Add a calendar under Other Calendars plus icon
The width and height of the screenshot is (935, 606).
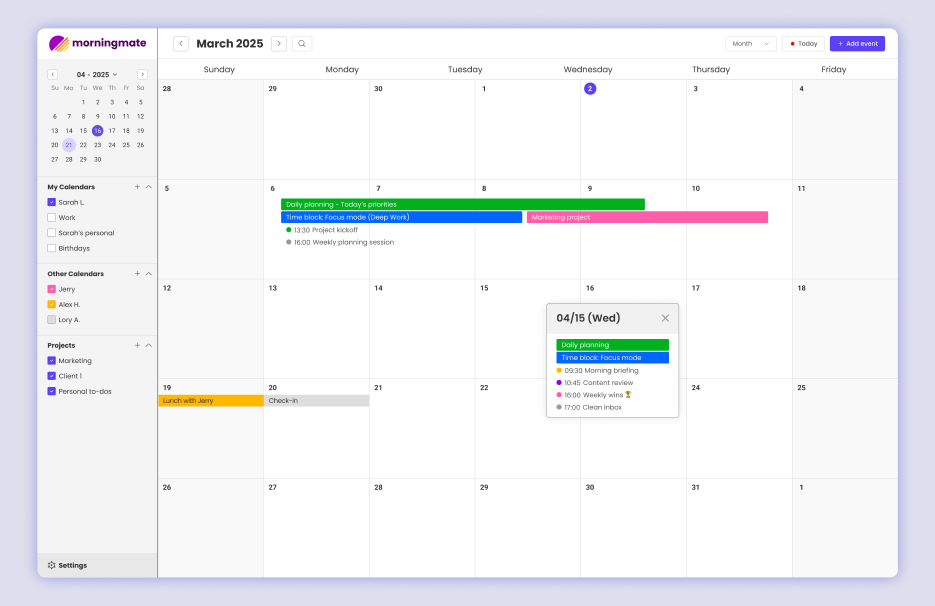click(x=137, y=274)
